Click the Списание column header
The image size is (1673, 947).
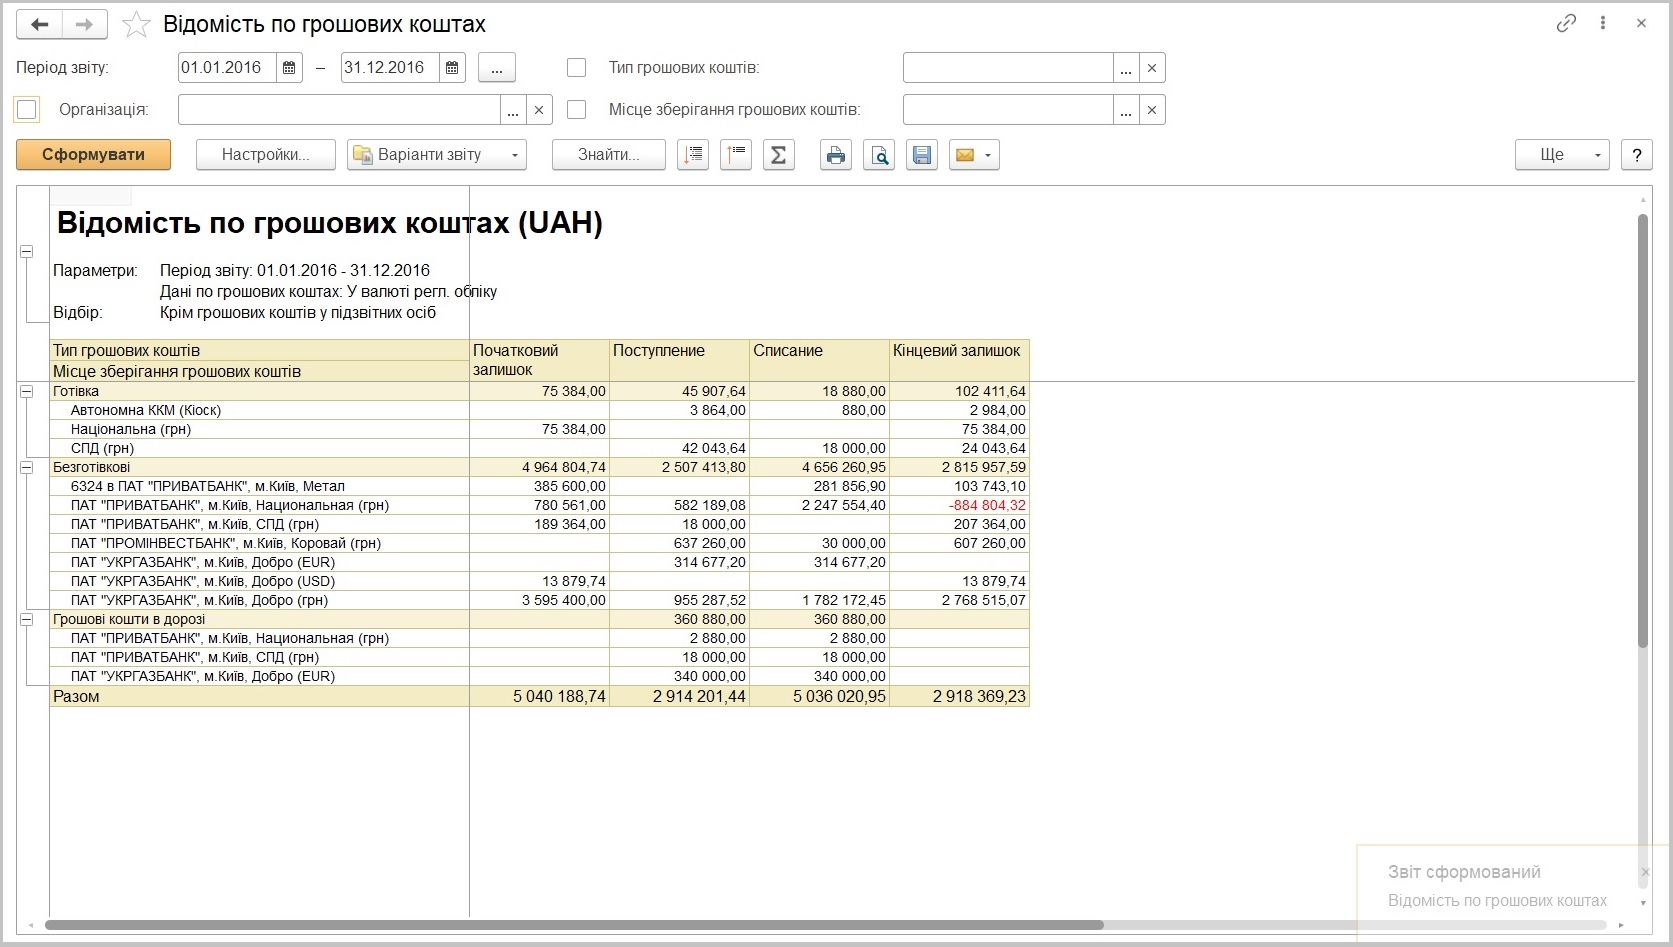coord(820,360)
